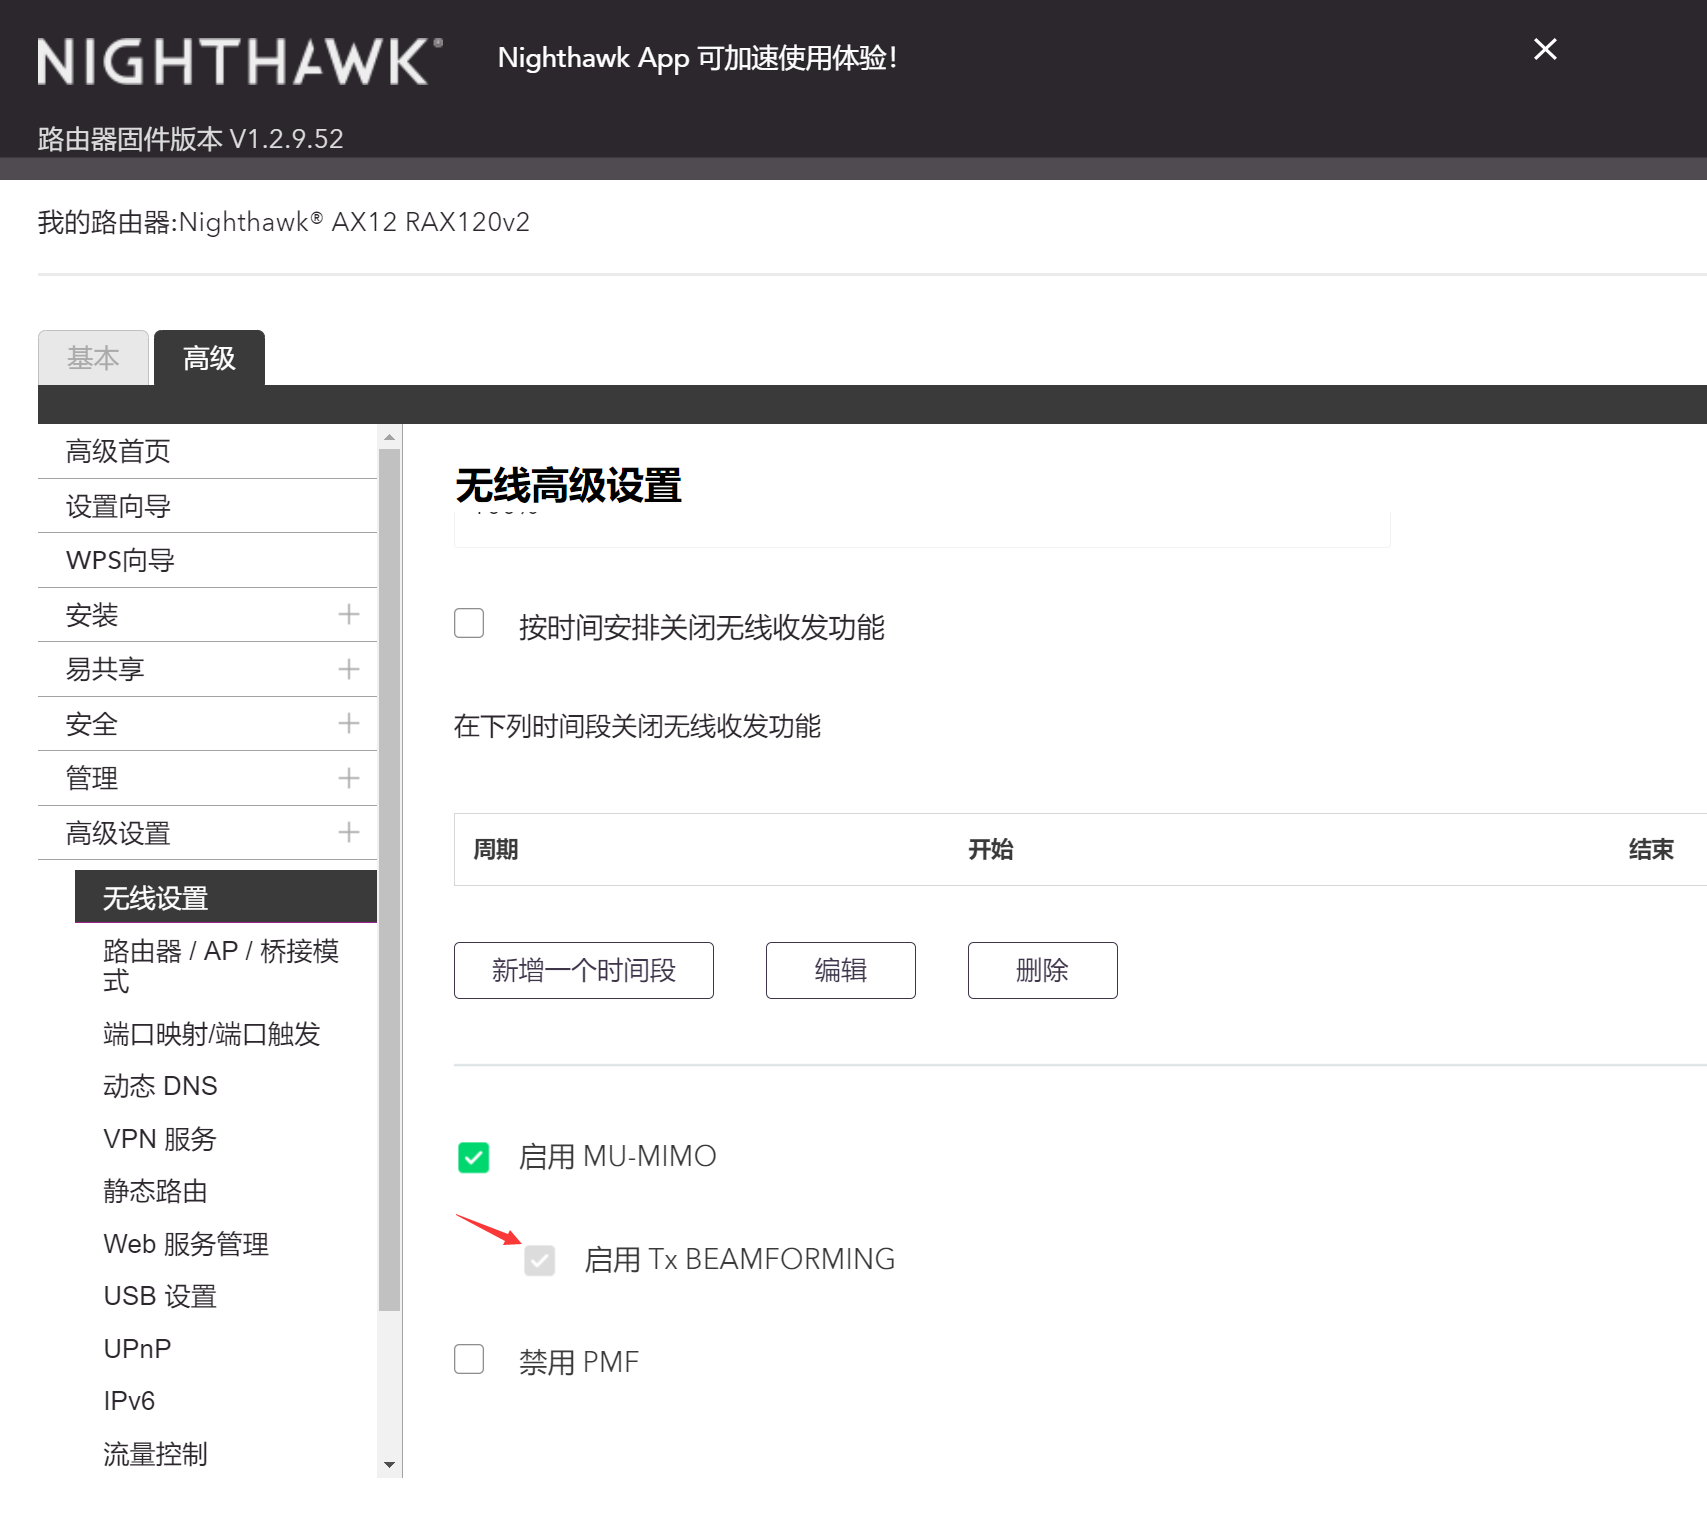Image resolution: width=1707 pixels, height=1532 pixels.
Task: Toggle 启用 Tx BEAMFORMING checkbox
Action: pyautogui.click(x=539, y=1260)
